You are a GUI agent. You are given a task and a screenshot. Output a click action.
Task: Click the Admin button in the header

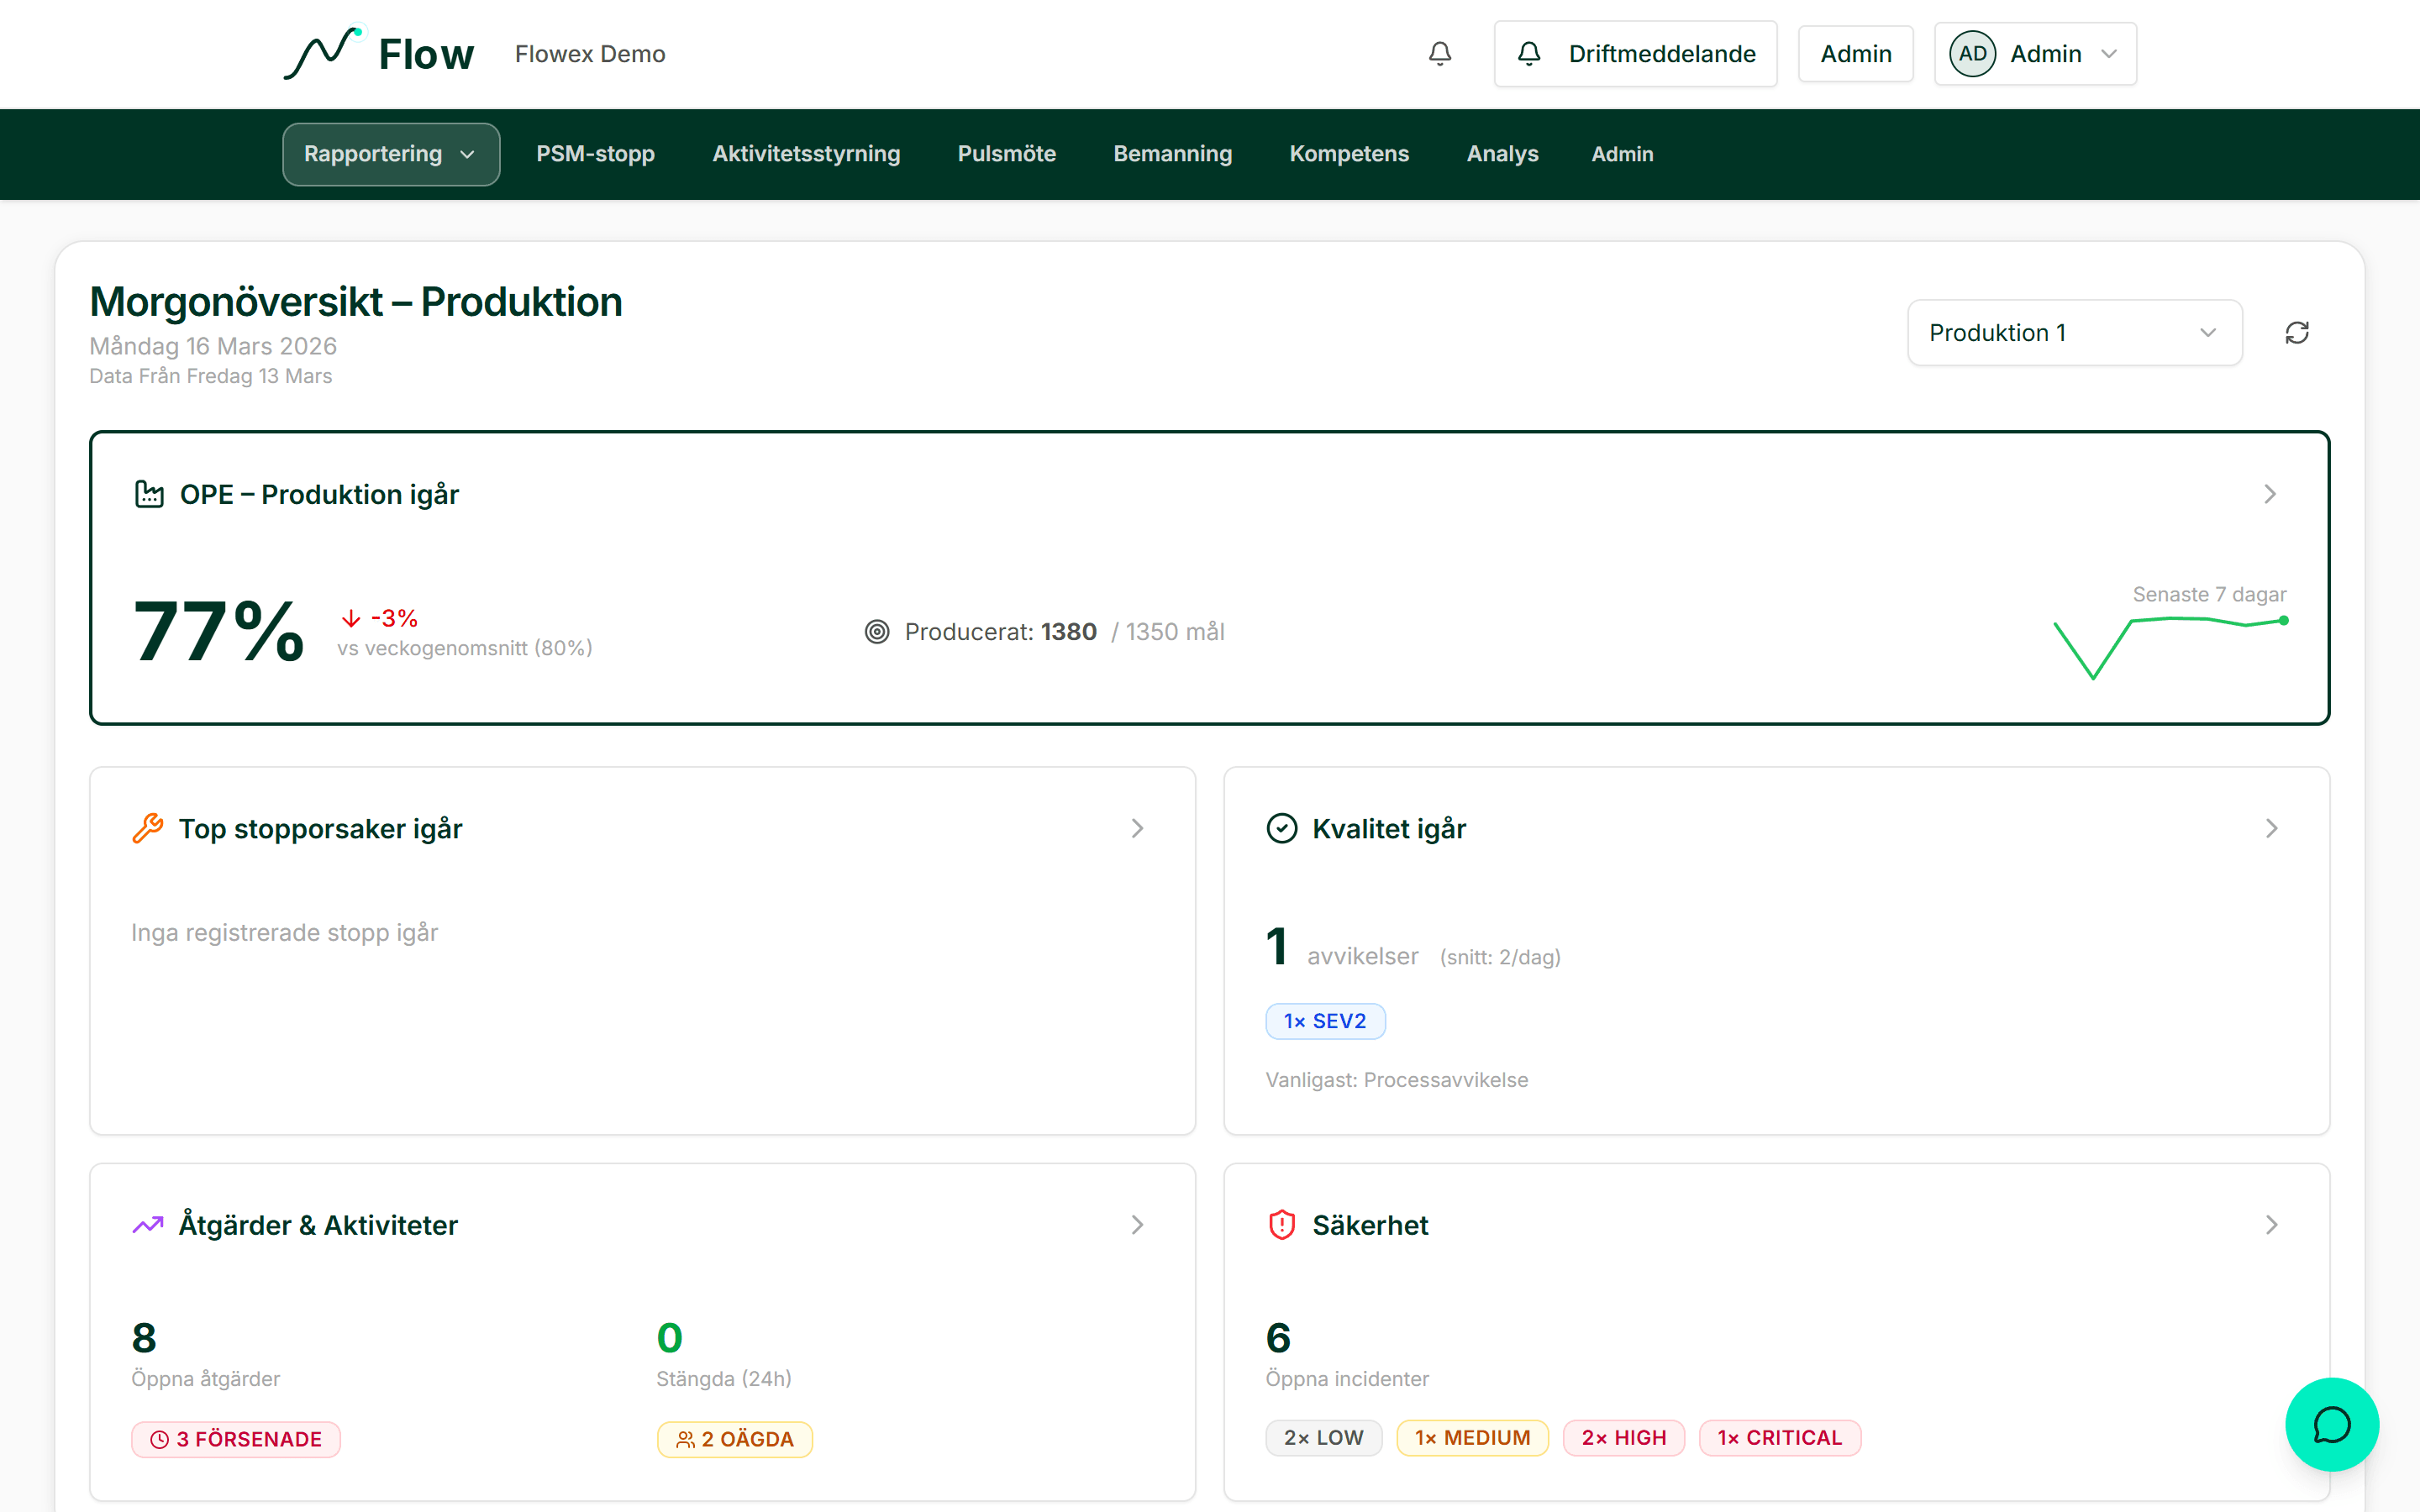[x=1855, y=54]
